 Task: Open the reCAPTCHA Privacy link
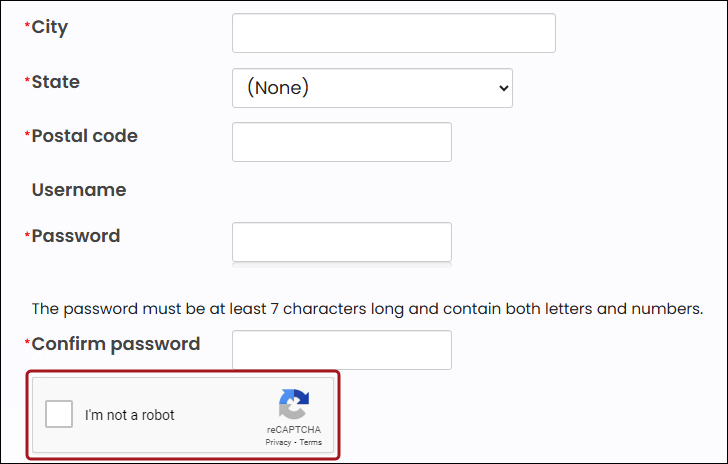[x=277, y=442]
